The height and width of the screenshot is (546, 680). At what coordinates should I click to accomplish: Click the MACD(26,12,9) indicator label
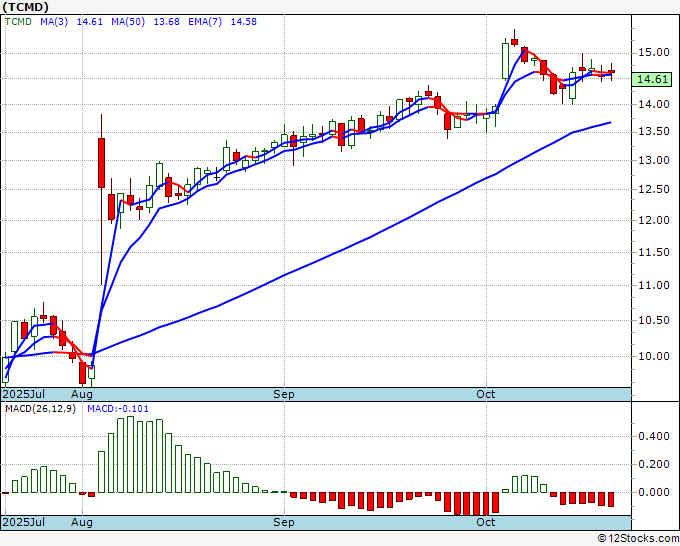tap(40, 409)
